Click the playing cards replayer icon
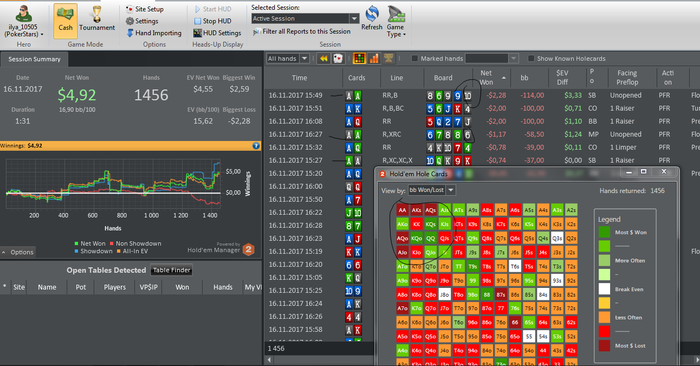 338,58
